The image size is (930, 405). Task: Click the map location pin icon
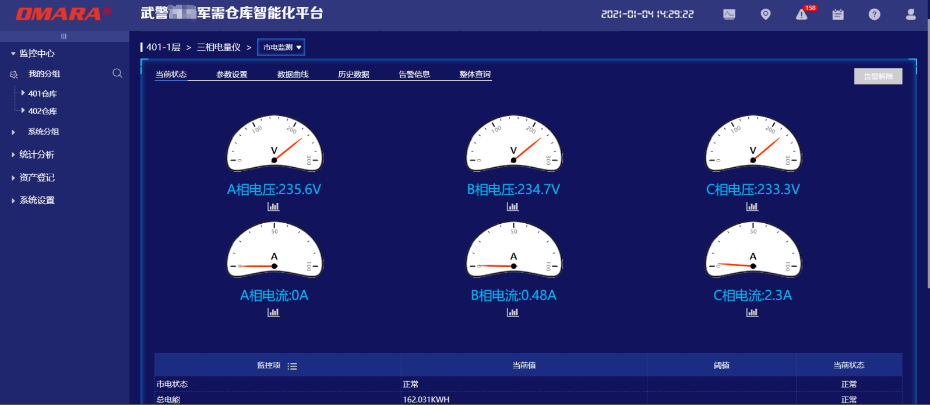[766, 14]
